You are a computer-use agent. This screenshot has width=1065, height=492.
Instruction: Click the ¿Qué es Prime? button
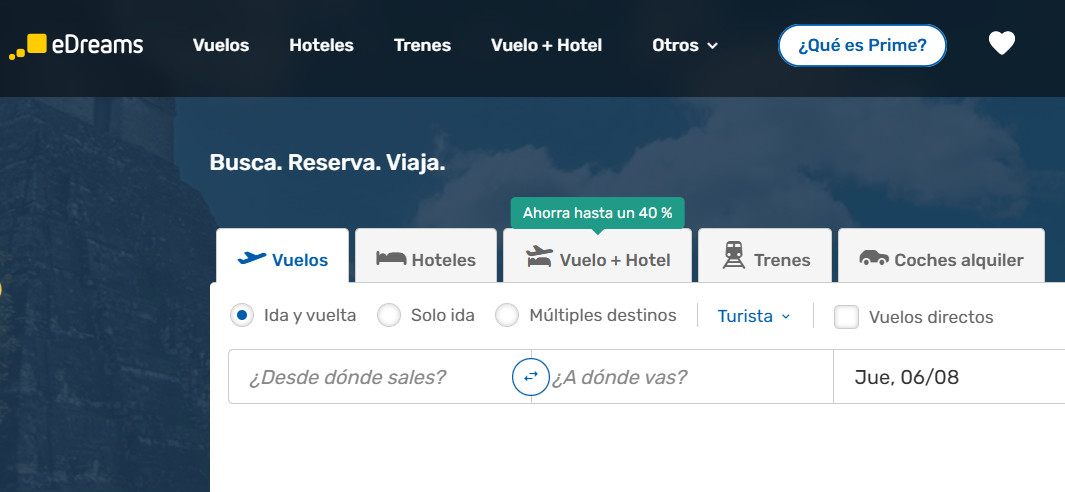pyautogui.click(x=862, y=46)
